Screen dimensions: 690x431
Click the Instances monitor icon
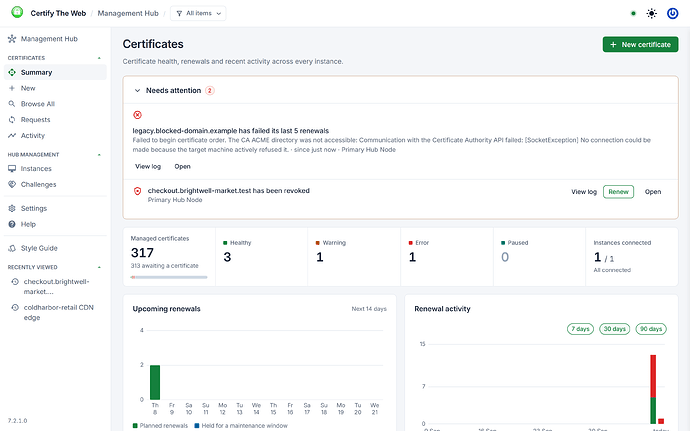12,169
